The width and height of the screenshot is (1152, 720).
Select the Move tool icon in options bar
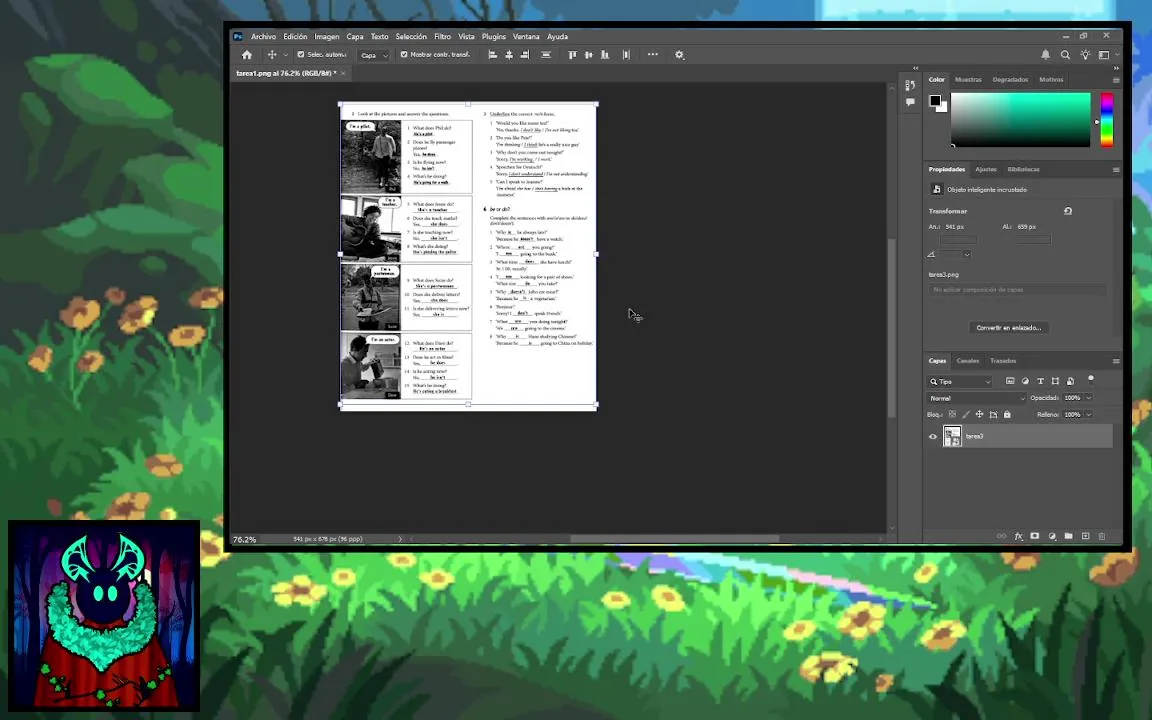coord(272,55)
